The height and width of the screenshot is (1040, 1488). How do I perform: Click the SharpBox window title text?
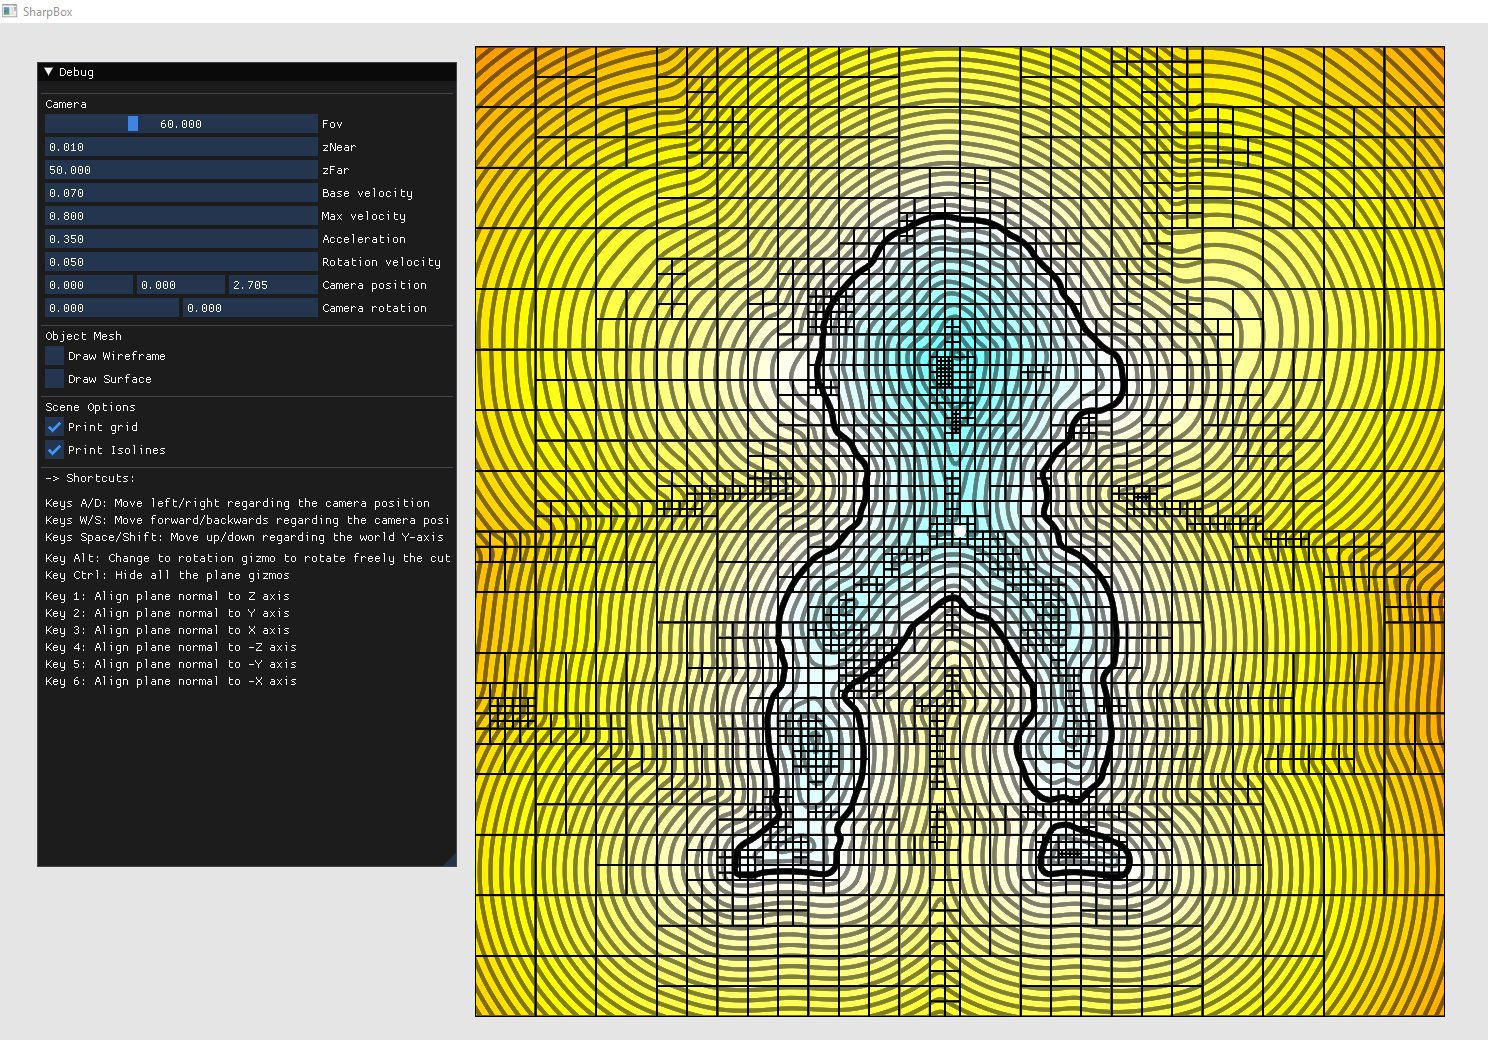pyautogui.click(x=48, y=12)
